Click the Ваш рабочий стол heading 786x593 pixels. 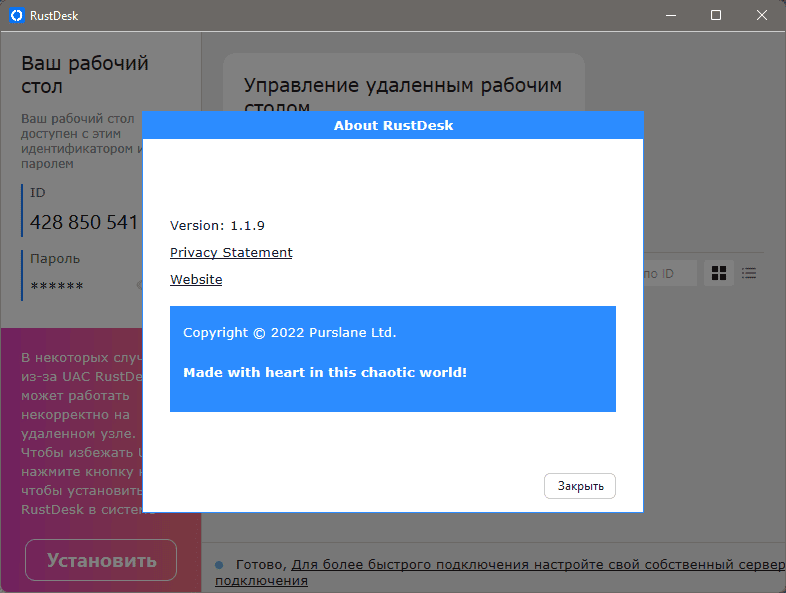[x=85, y=74]
